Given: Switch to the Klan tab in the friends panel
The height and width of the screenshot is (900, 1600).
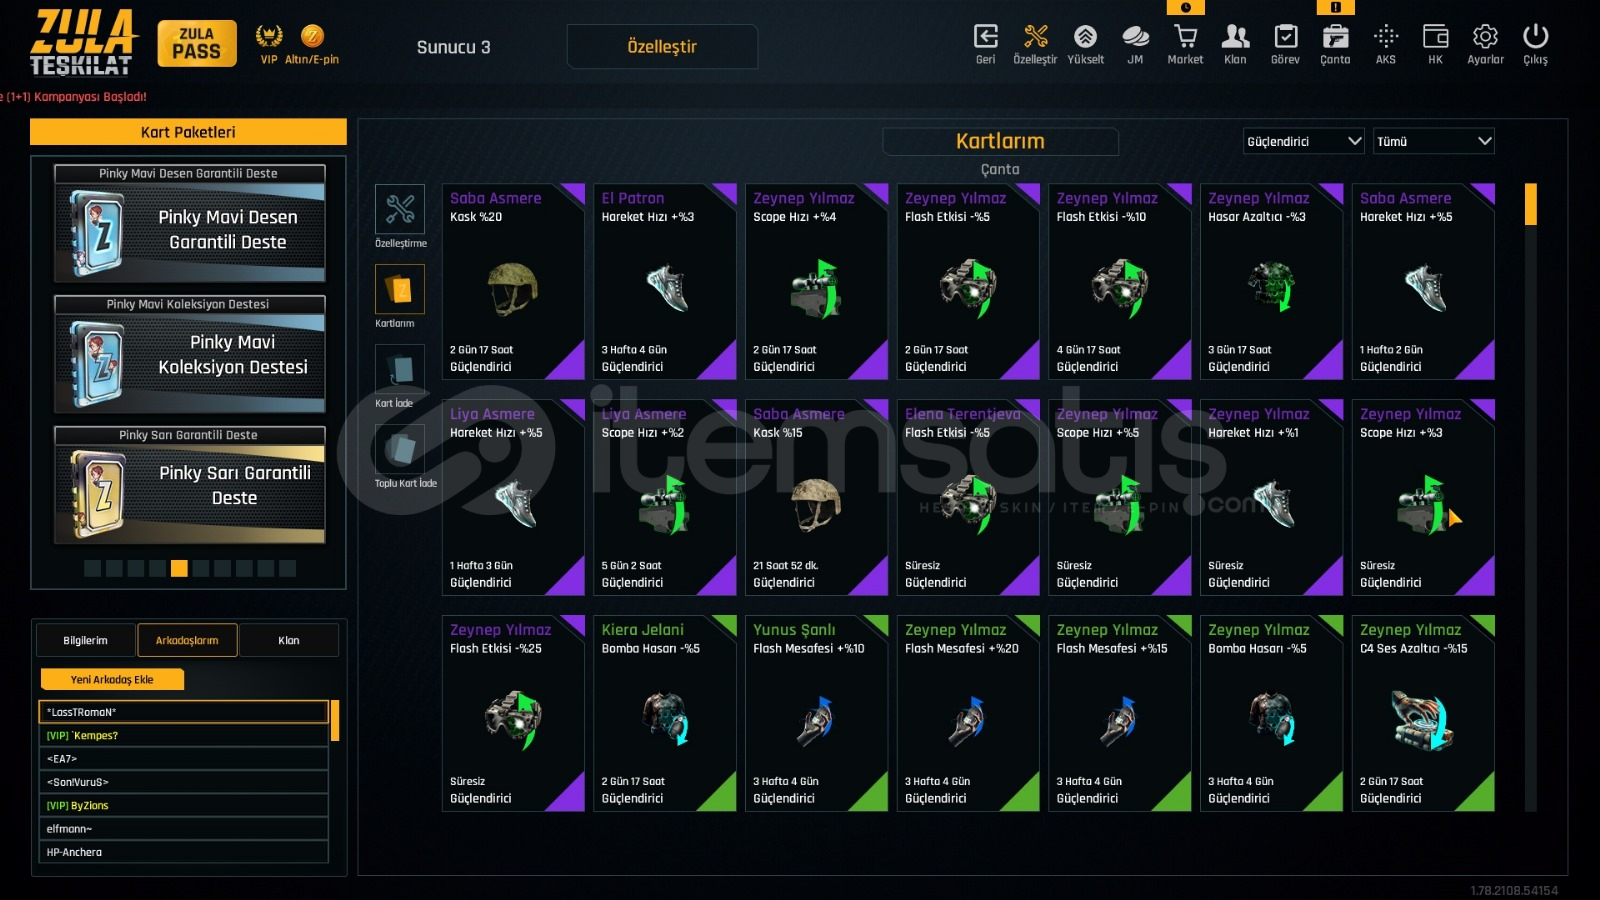Looking at the screenshot, I should [289, 640].
